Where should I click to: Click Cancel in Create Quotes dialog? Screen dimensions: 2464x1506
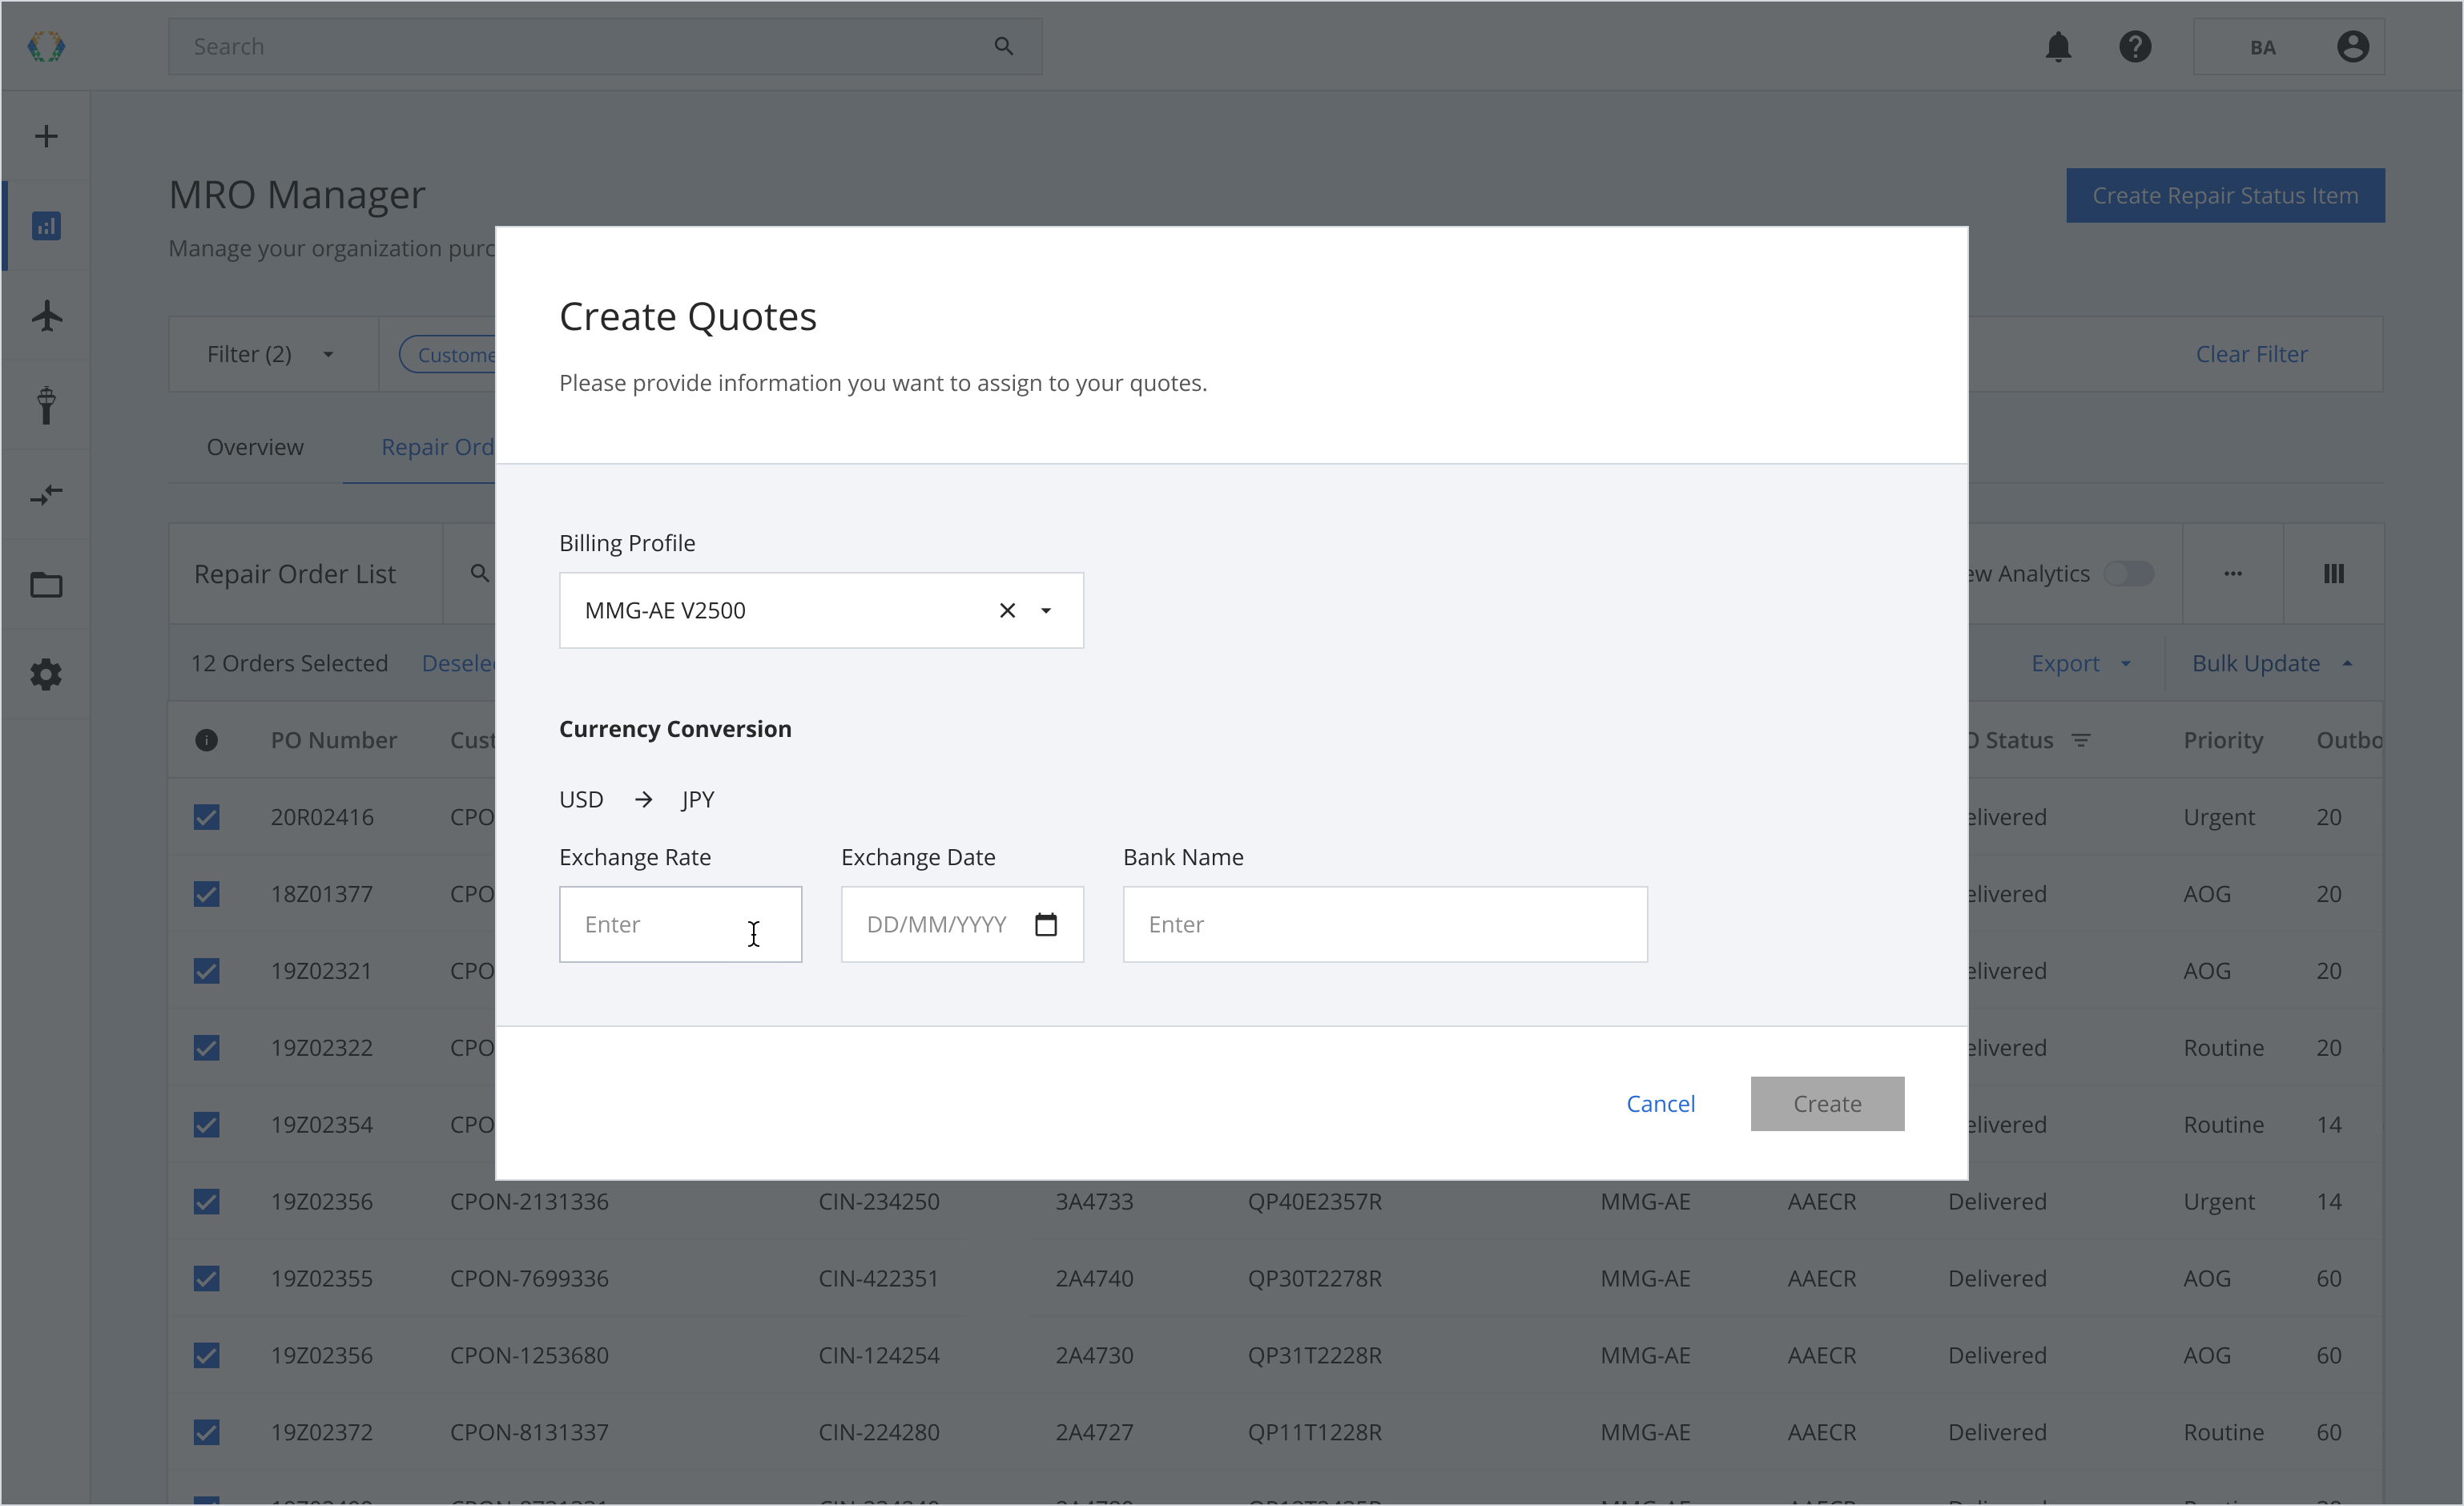tap(1660, 1103)
